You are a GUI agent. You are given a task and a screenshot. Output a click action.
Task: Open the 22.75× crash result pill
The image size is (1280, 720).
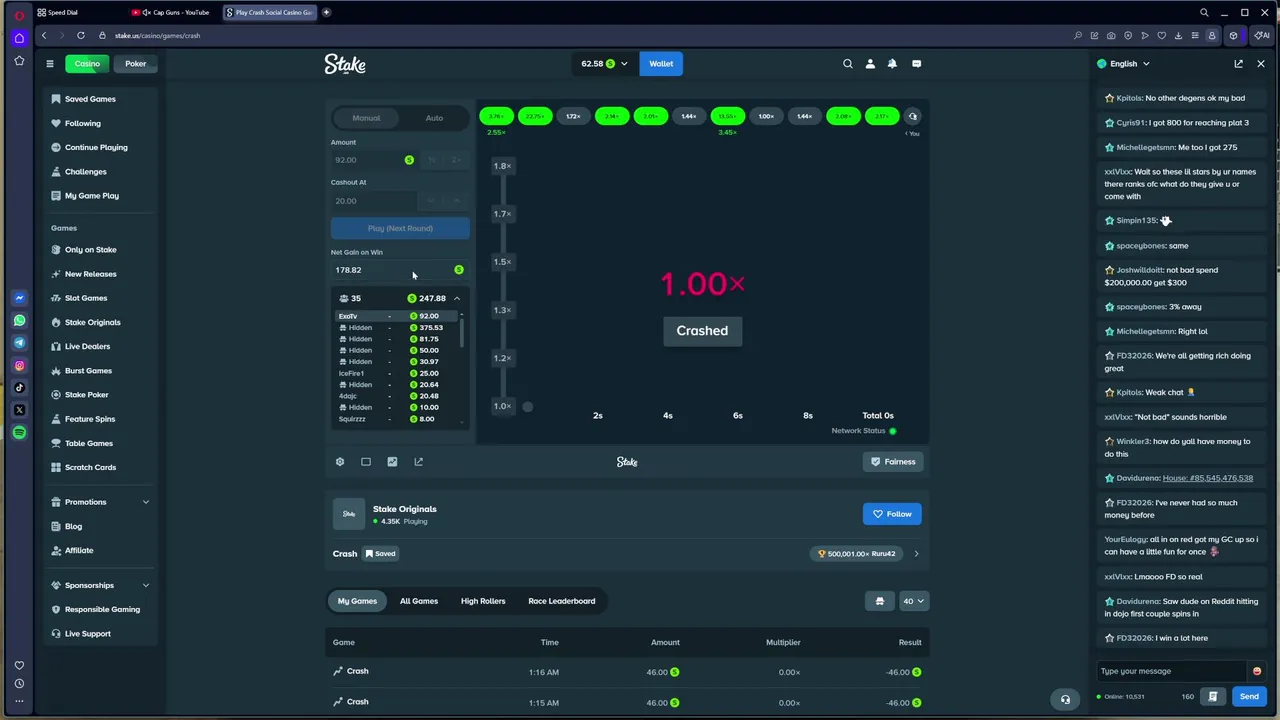tap(535, 116)
